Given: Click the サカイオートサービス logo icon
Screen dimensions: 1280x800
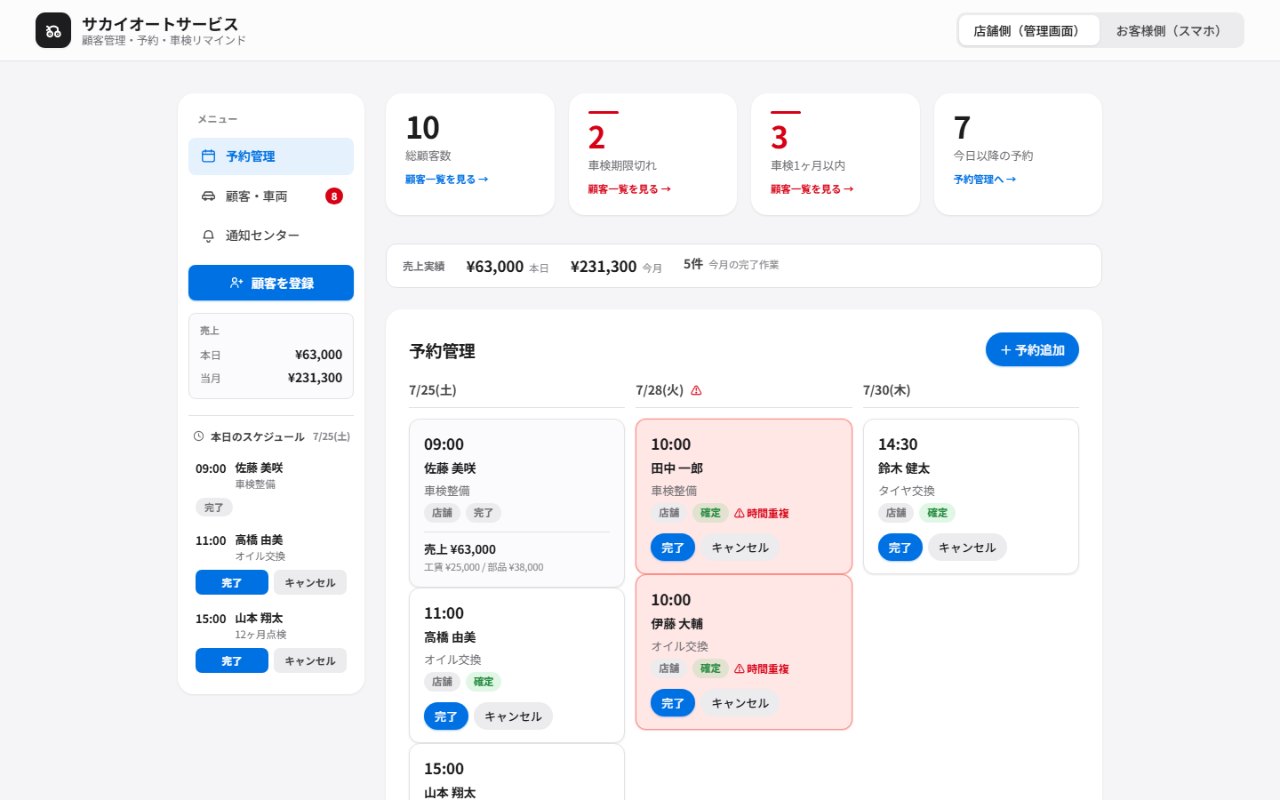Looking at the screenshot, I should (53, 30).
